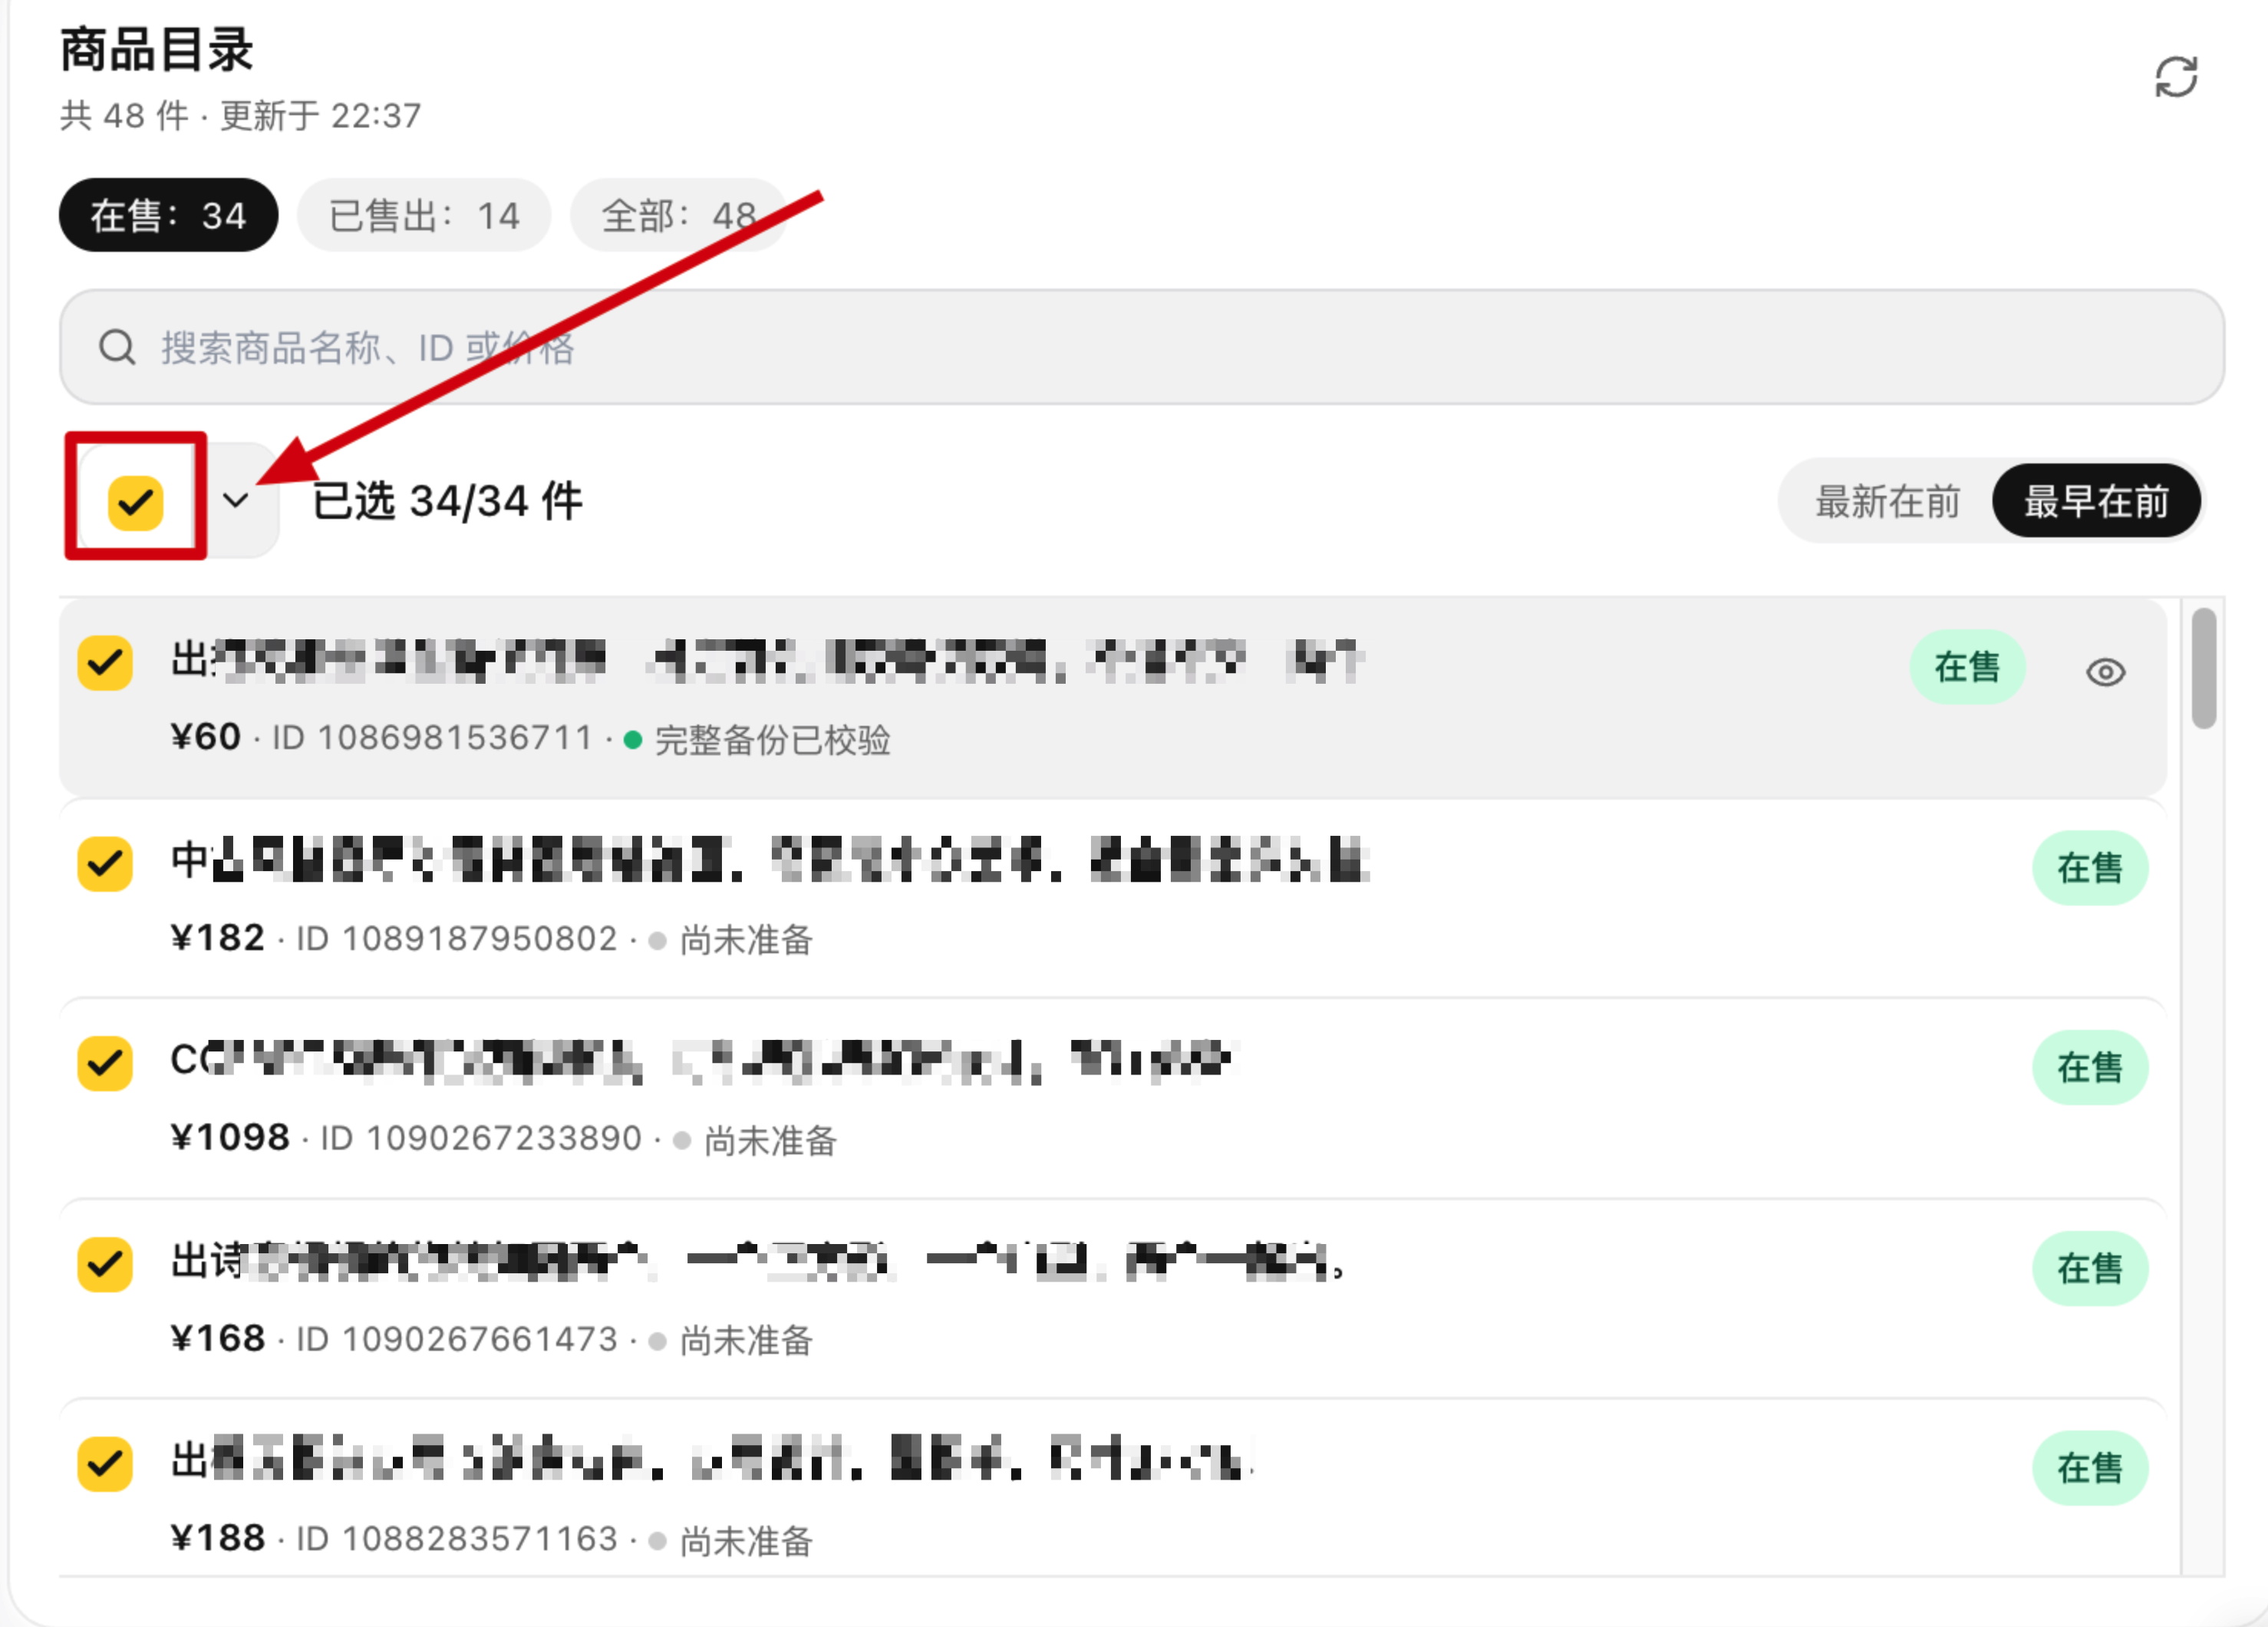Viewport: 2268px width, 1627px height.
Task: Sort by 最新在前
Action: pyautogui.click(x=1887, y=501)
